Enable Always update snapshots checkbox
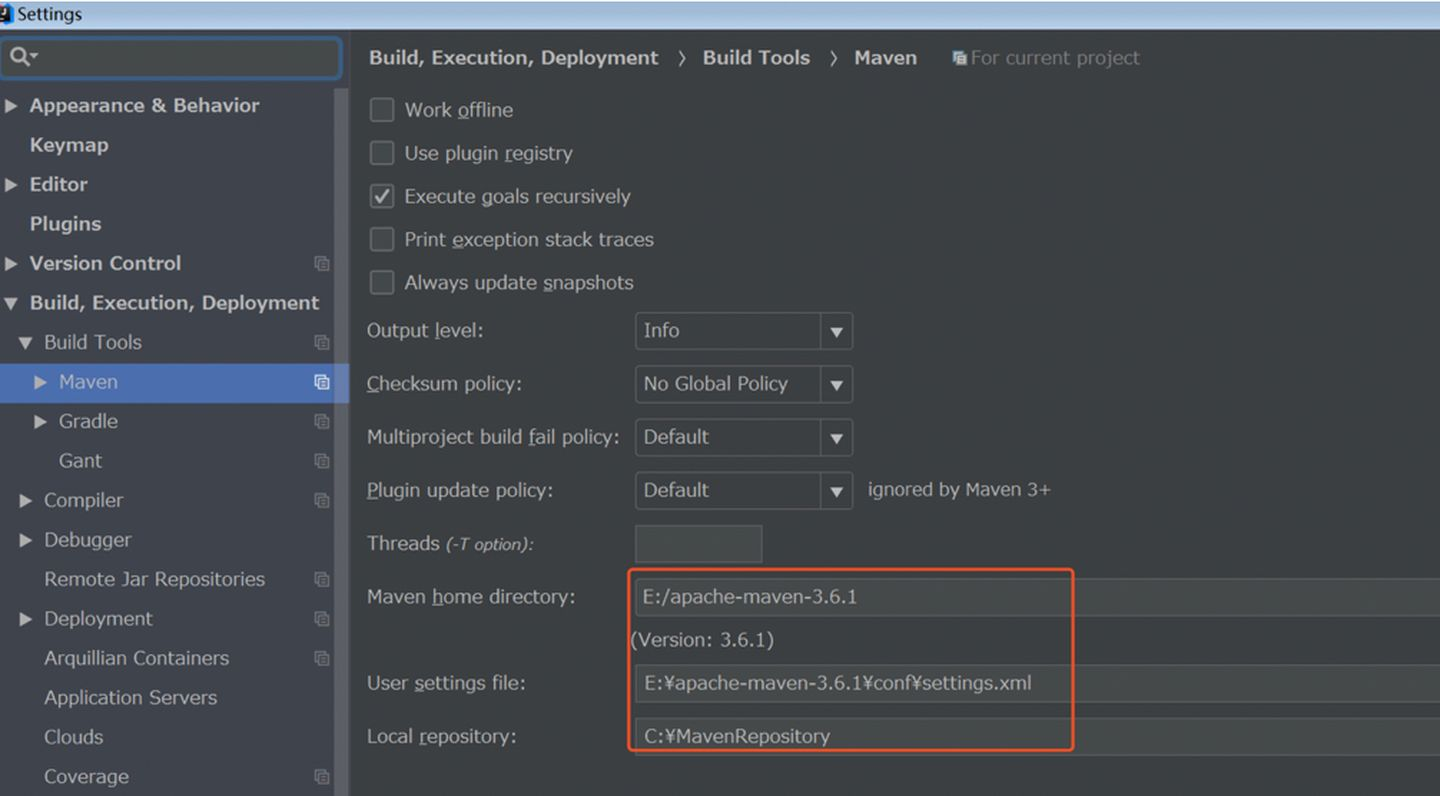The height and width of the screenshot is (796, 1440). [382, 283]
